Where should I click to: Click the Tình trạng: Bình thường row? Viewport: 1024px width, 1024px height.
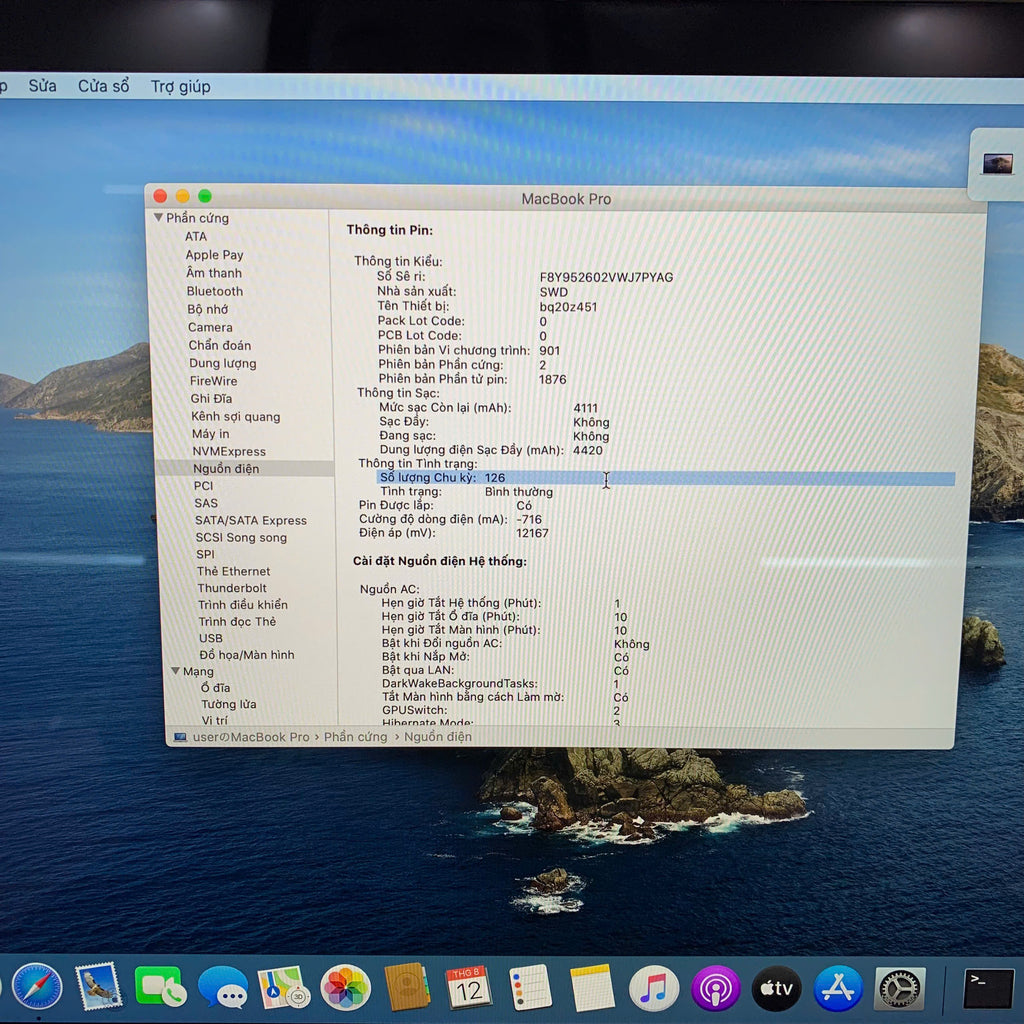(466, 492)
